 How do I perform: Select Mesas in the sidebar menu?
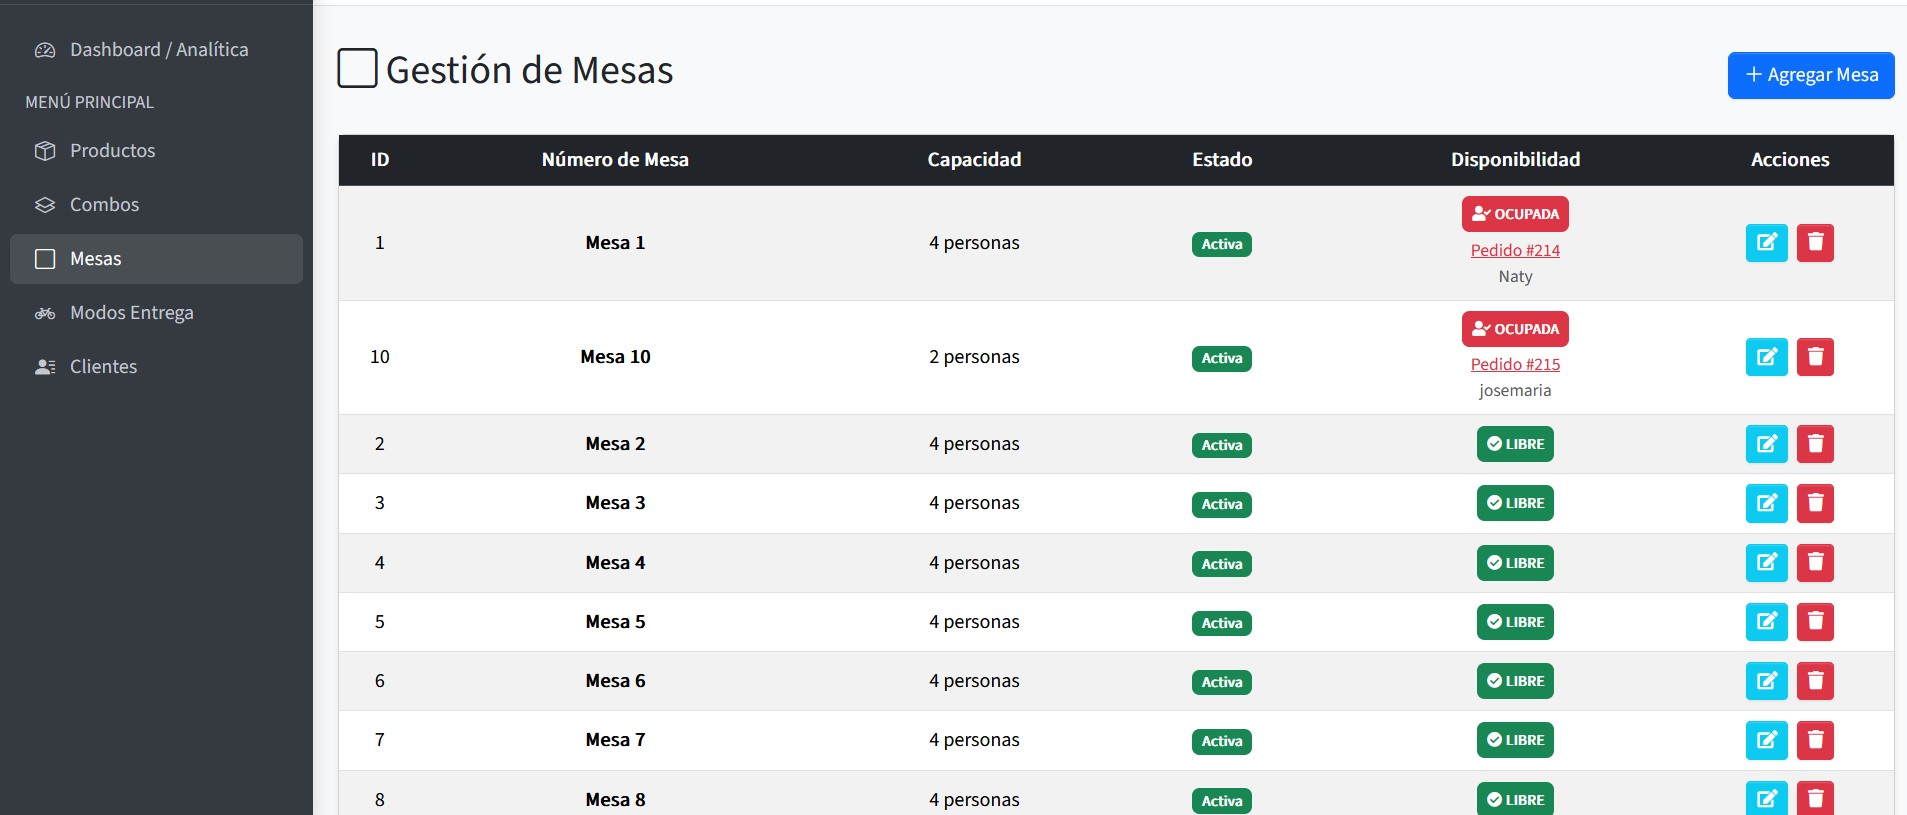coord(156,259)
